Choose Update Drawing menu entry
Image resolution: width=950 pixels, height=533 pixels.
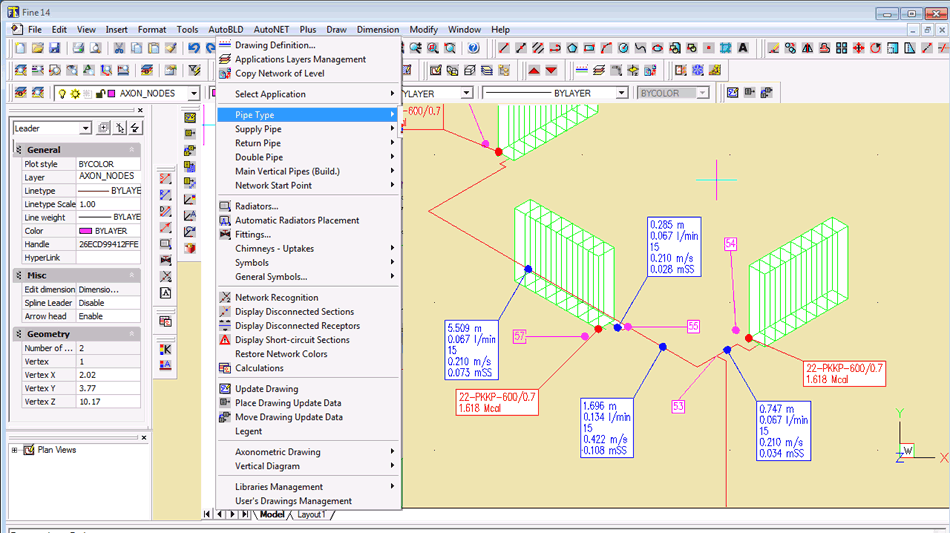click(309, 389)
